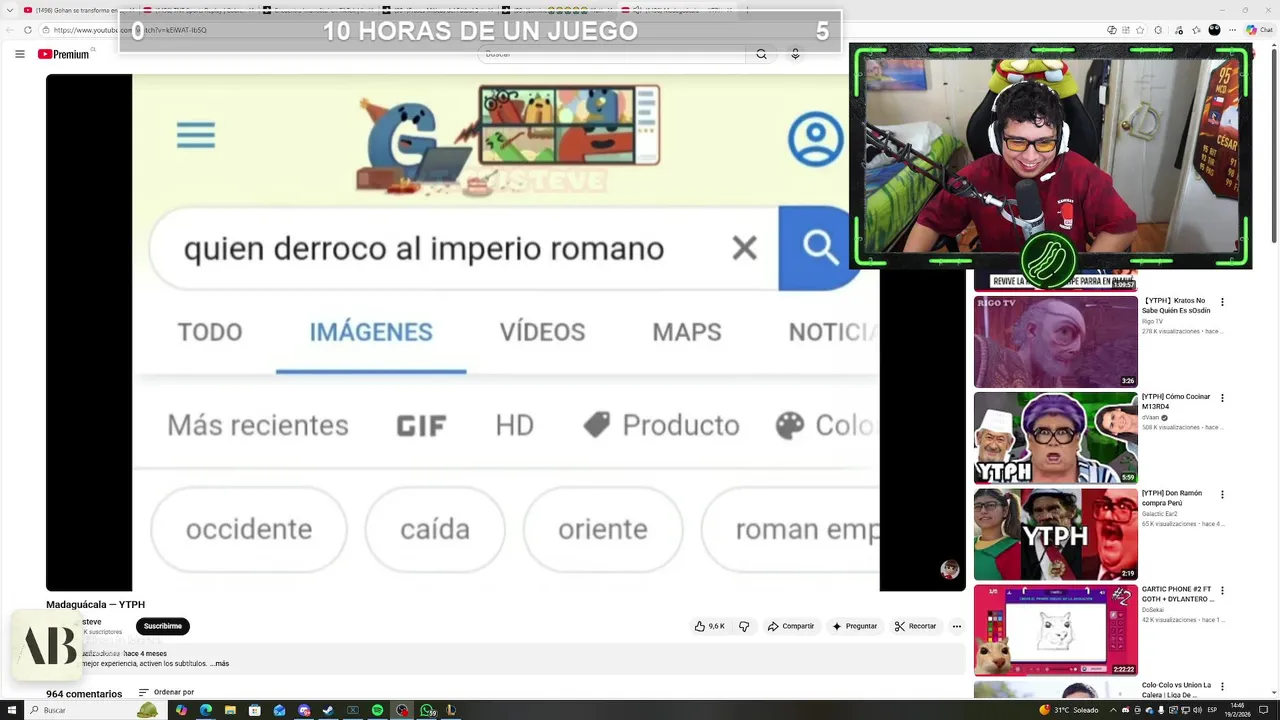Click the YouTube search magnifier button
Viewport: 1280px width, 720px height.
click(x=761, y=54)
